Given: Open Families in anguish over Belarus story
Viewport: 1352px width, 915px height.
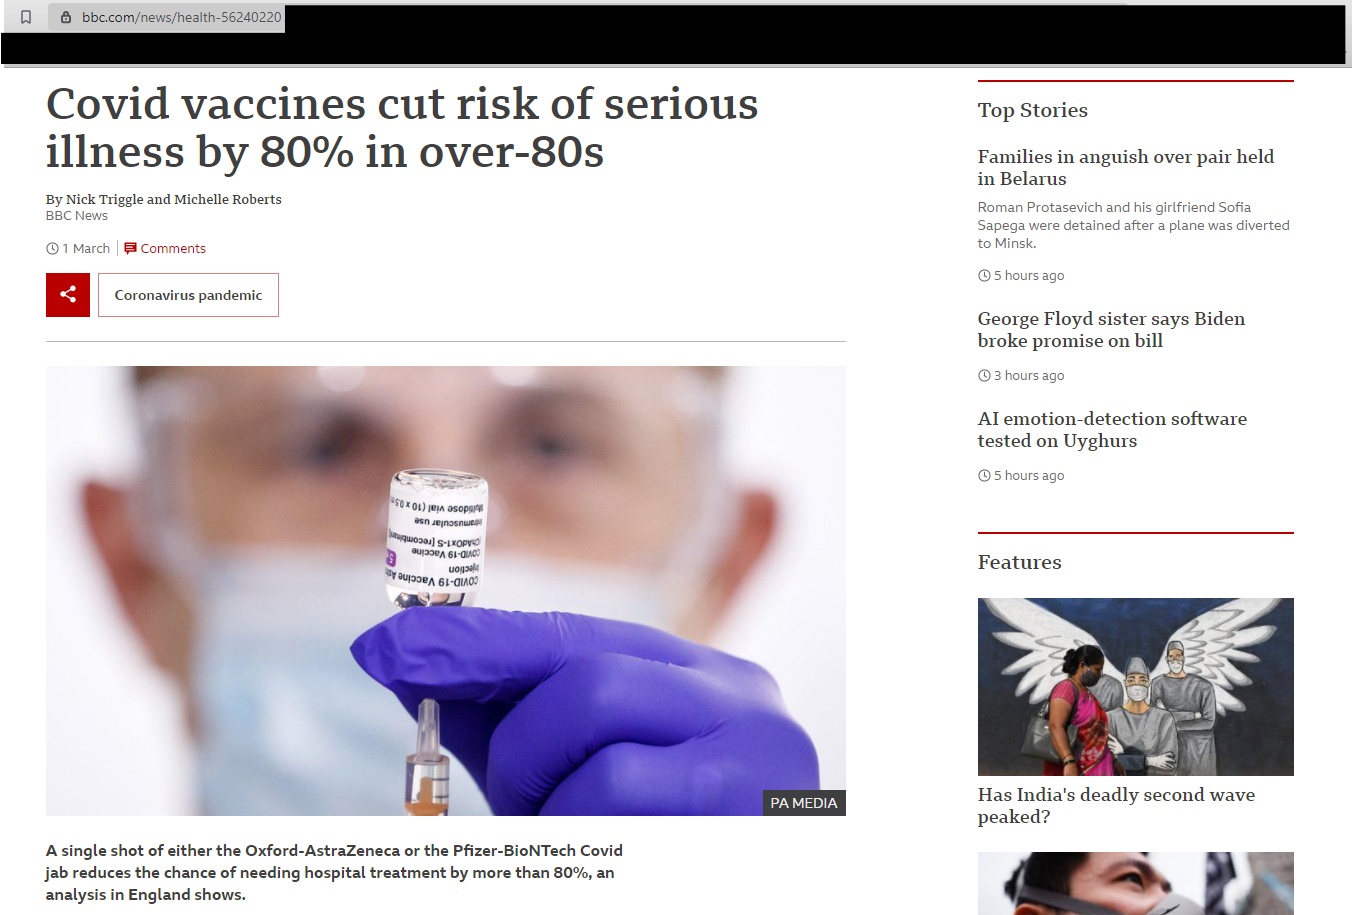Looking at the screenshot, I should pyautogui.click(x=1126, y=167).
